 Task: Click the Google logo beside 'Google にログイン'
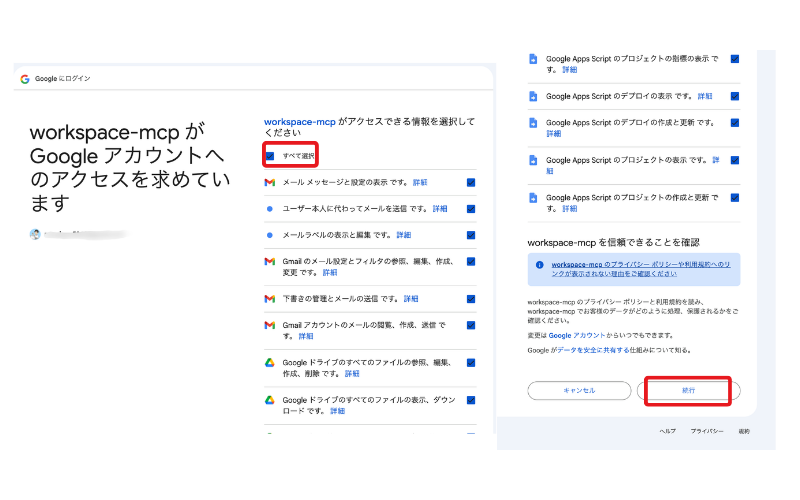point(24,79)
